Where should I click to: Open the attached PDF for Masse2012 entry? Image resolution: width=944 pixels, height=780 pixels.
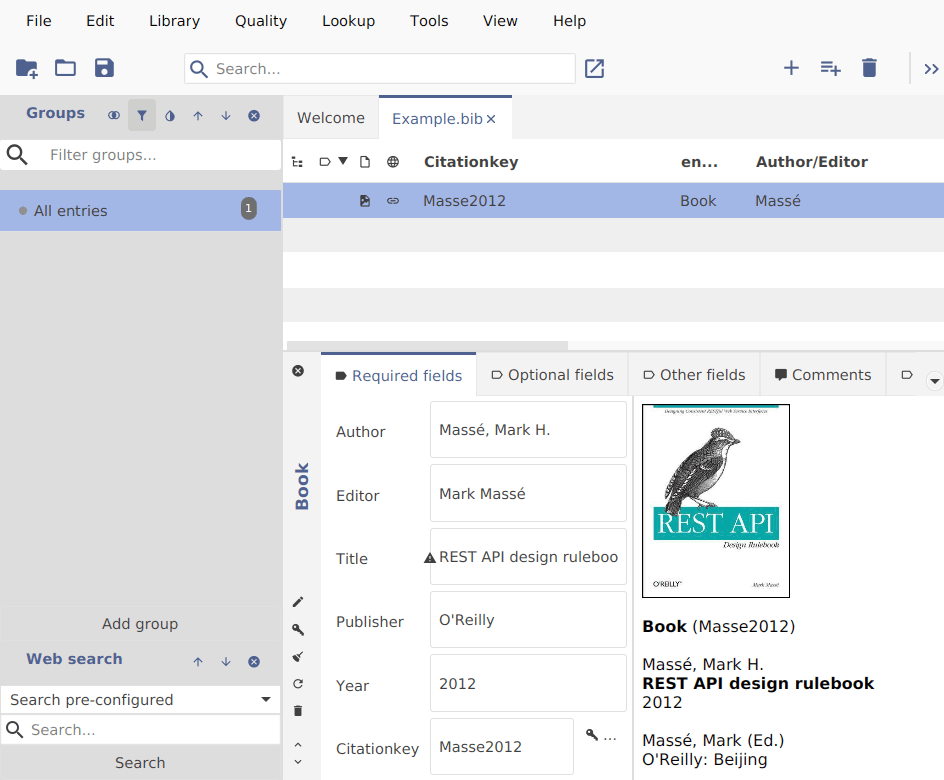tap(365, 200)
